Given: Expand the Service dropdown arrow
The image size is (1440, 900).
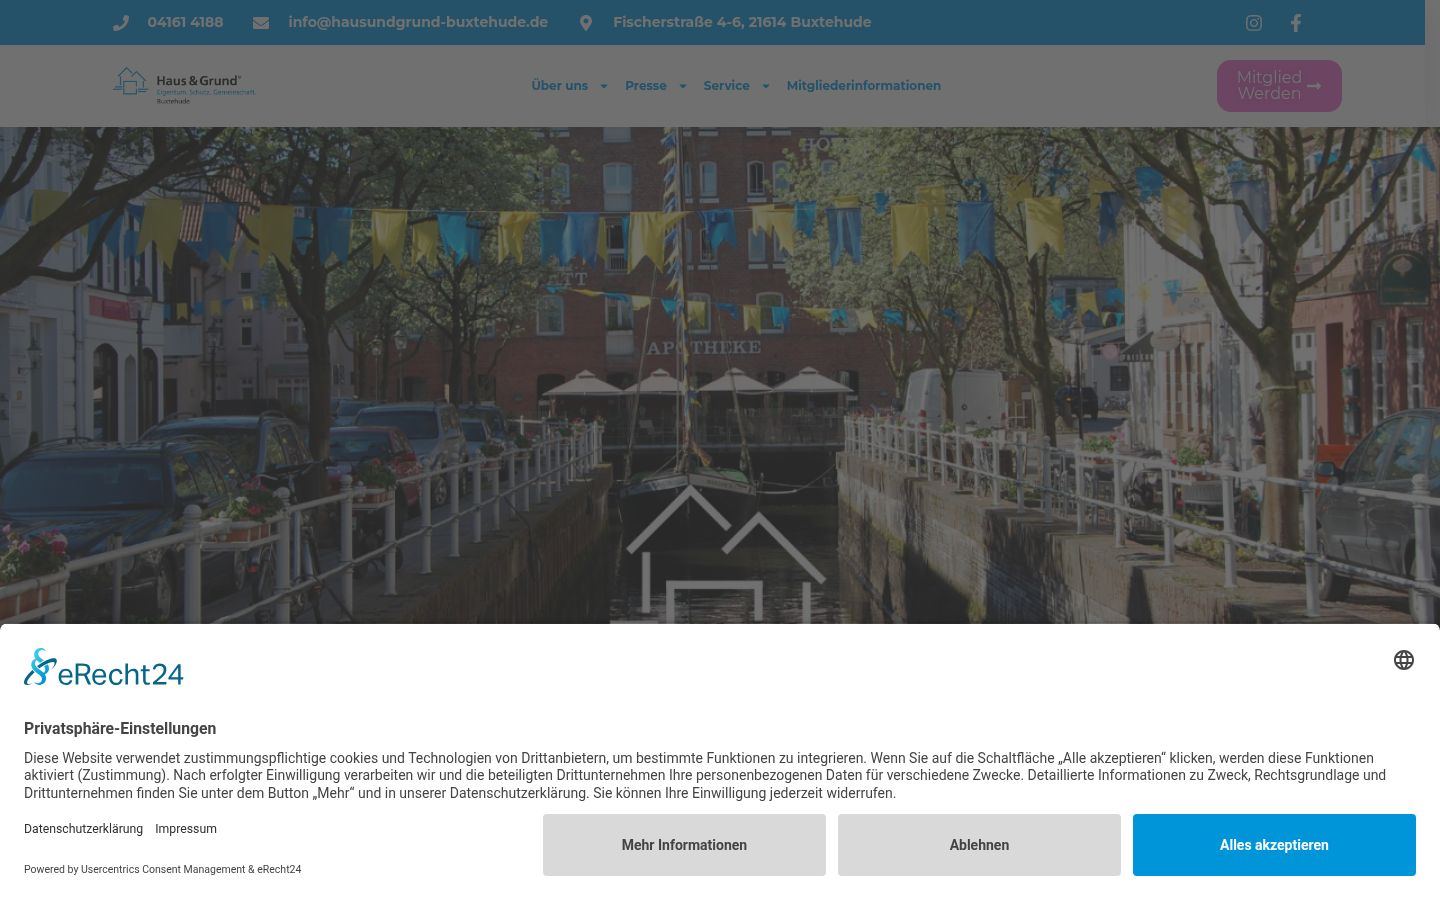Looking at the screenshot, I should (x=765, y=86).
